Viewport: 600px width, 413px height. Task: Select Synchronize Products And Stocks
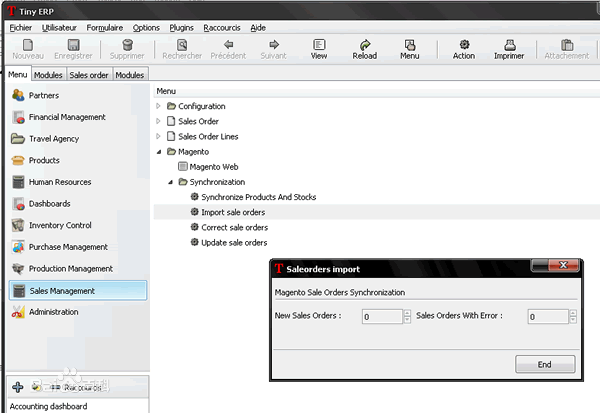258,197
